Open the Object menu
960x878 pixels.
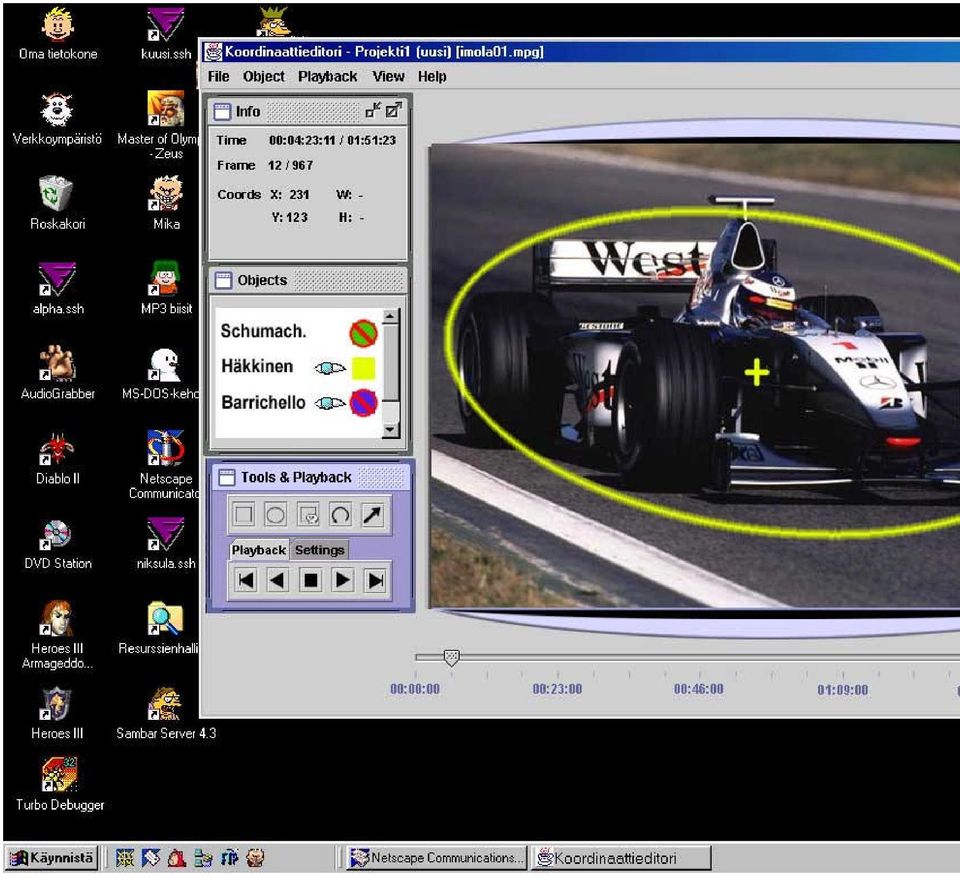point(264,77)
